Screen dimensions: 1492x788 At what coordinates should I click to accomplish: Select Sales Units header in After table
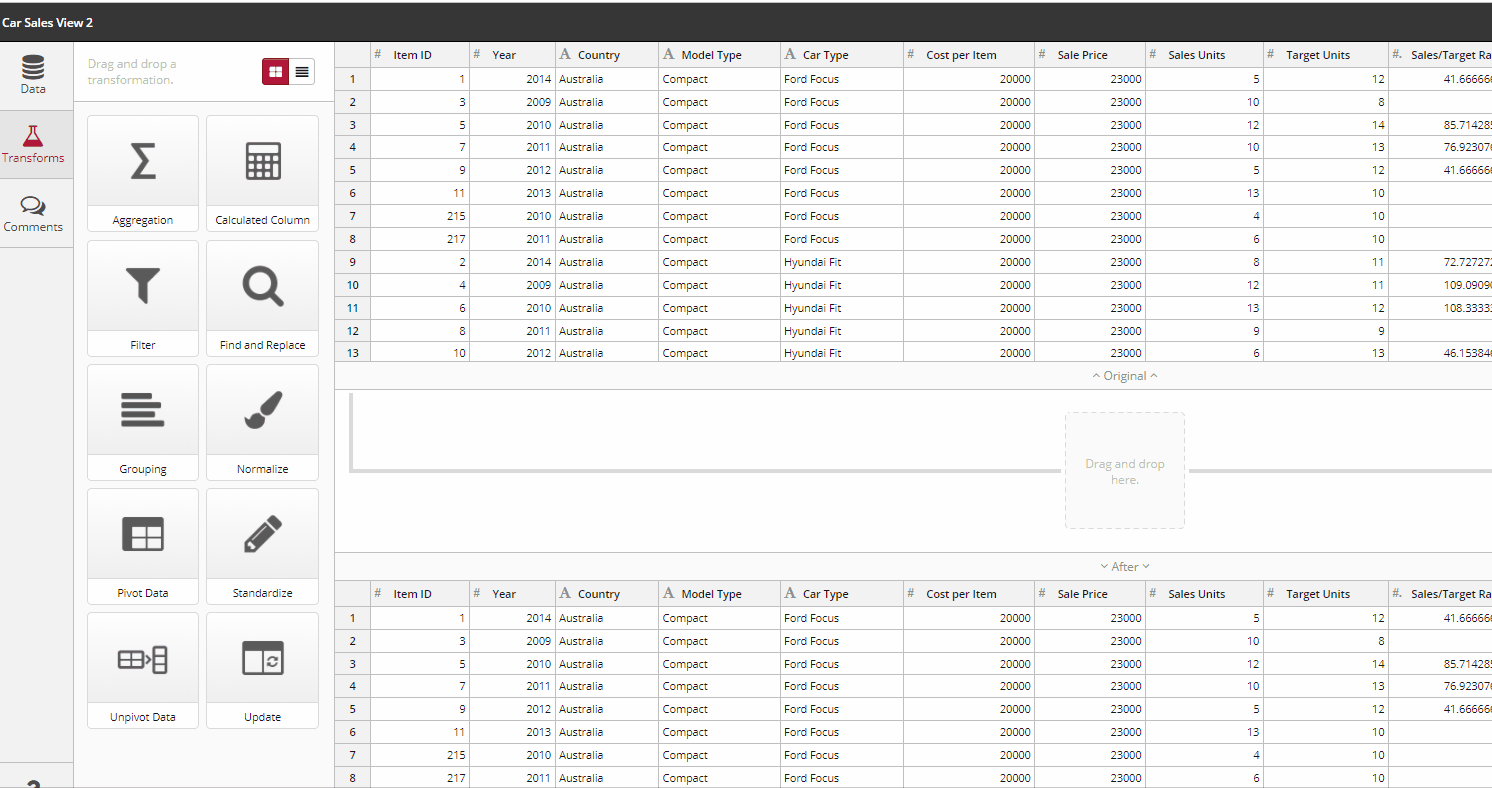point(1204,594)
